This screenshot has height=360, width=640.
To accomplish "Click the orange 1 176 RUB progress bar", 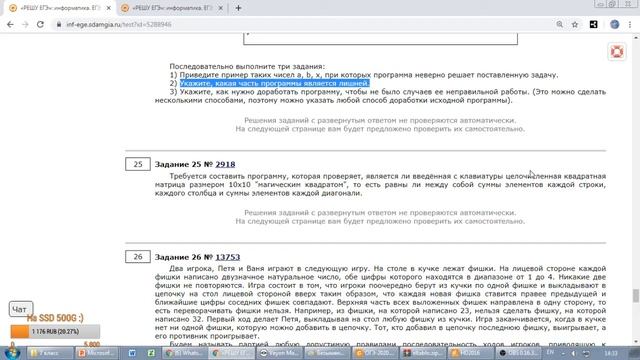I will pyautogui.click(x=55, y=331).
